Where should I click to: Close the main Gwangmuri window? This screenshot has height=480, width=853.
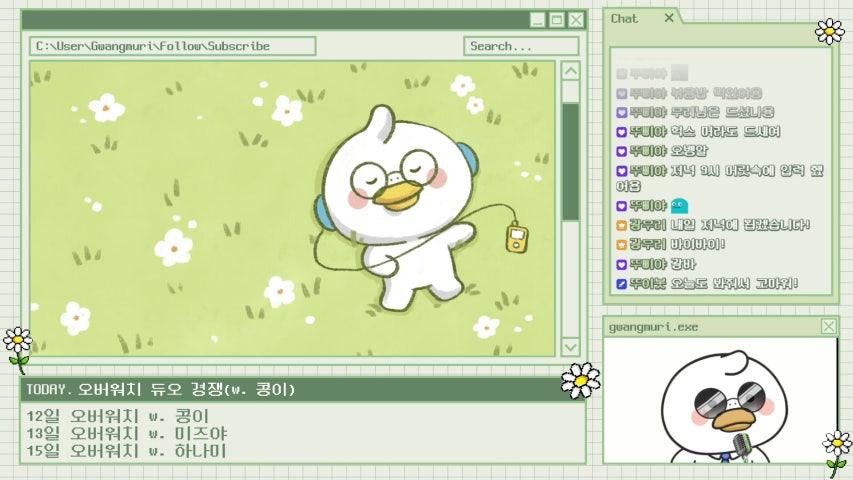click(x=576, y=20)
